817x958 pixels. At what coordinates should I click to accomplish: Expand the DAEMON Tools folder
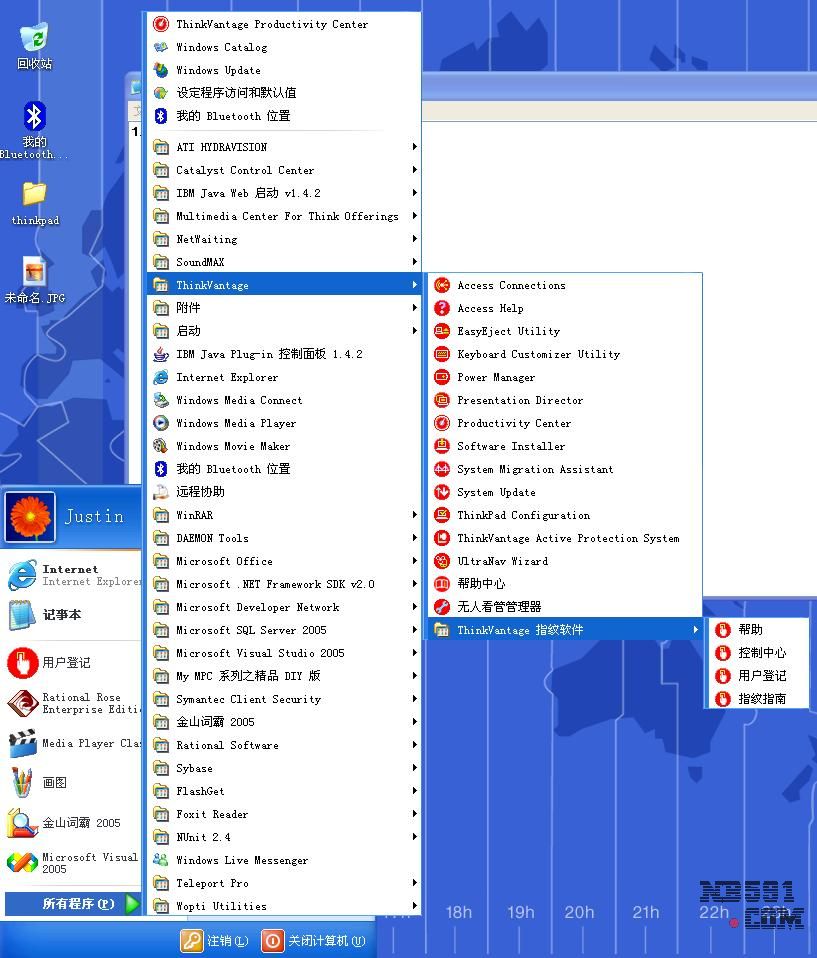tap(212, 538)
